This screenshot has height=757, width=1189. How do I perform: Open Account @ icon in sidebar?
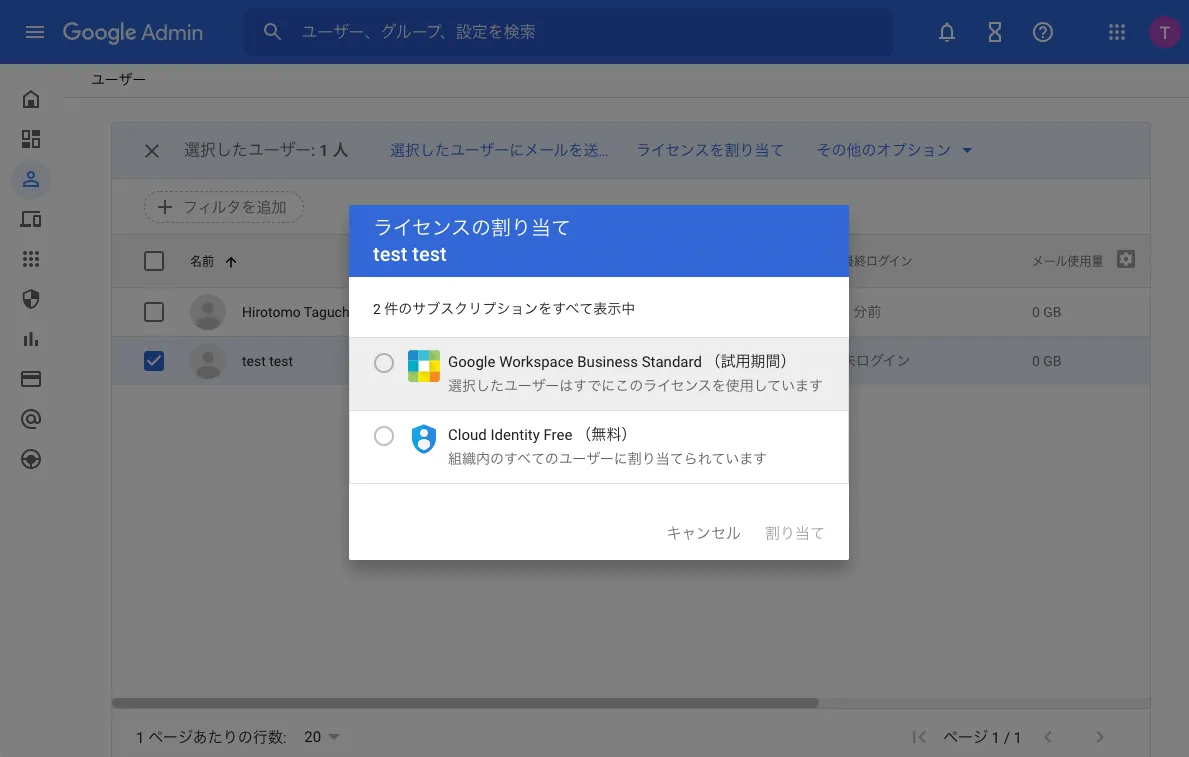(x=31, y=419)
